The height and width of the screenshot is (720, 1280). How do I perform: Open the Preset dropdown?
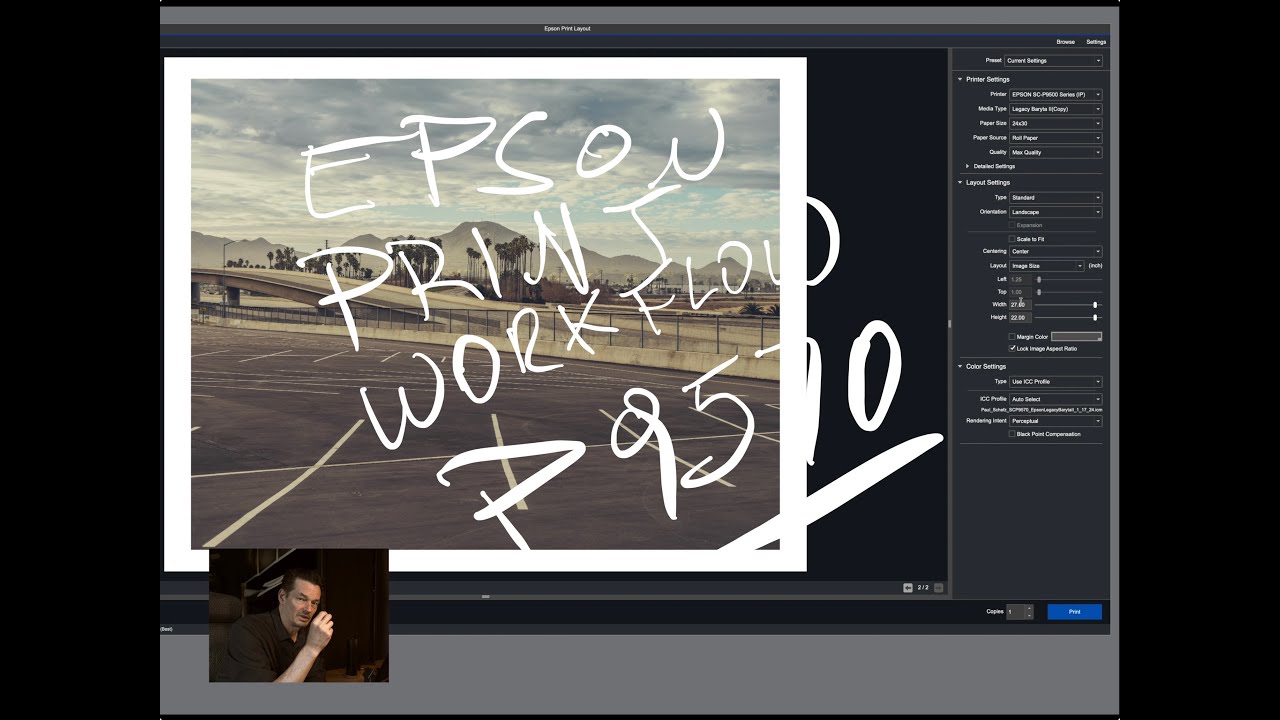pyautogui.click(x=1054, y=61)
